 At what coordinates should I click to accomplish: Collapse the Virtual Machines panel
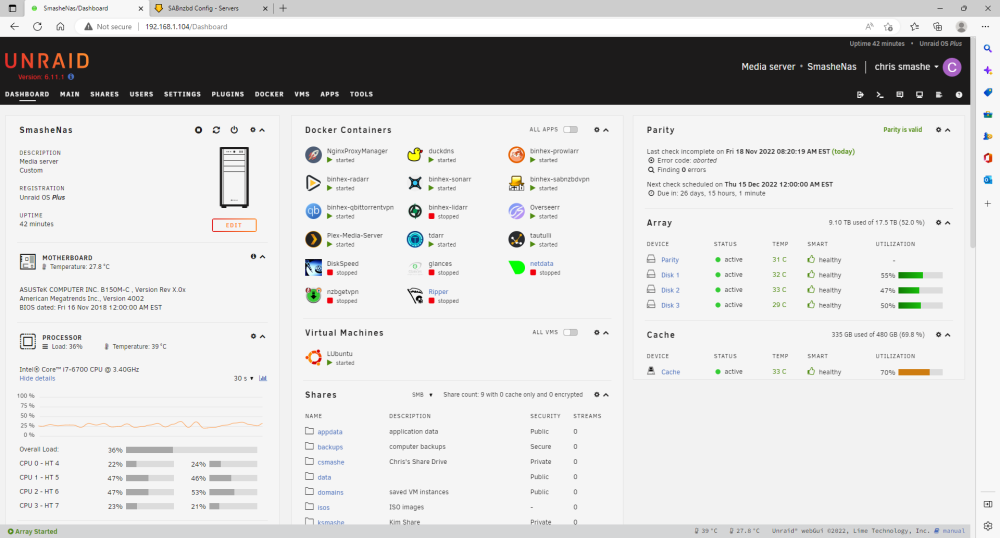[x=606, y=333]
